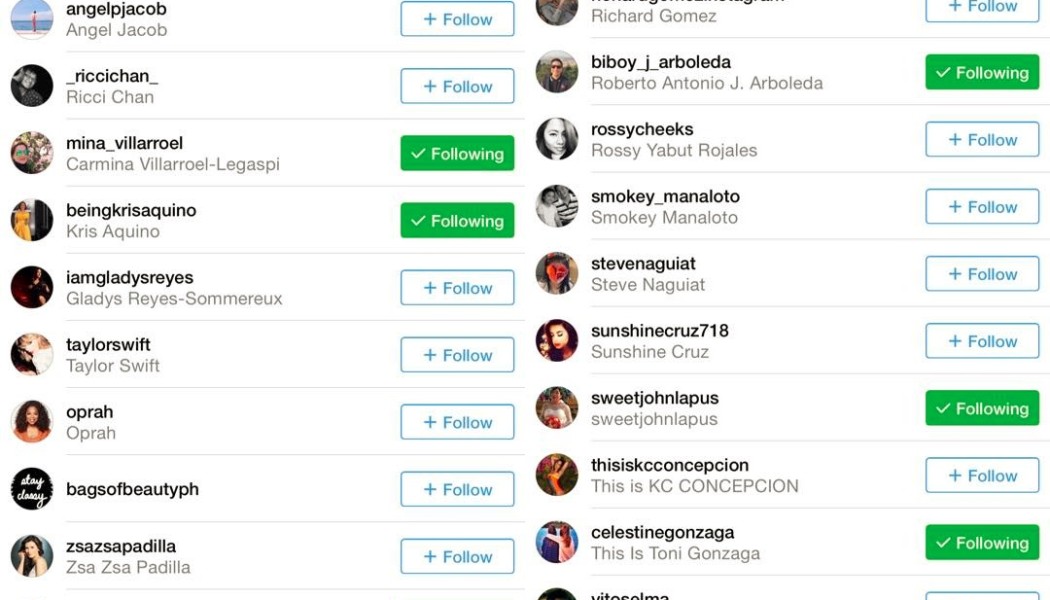Toggle Following for beingkrisaquino
Viewport: 1050px width, 600px height.
(457, 220)
